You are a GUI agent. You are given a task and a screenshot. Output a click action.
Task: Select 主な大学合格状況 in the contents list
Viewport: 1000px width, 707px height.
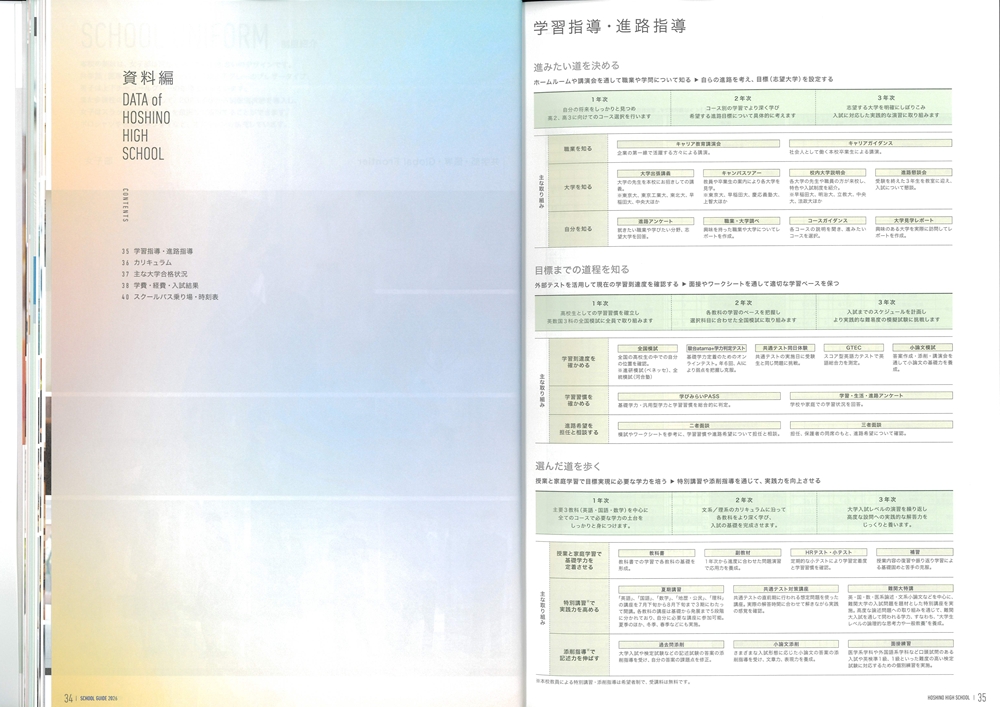tap(160, 273)
